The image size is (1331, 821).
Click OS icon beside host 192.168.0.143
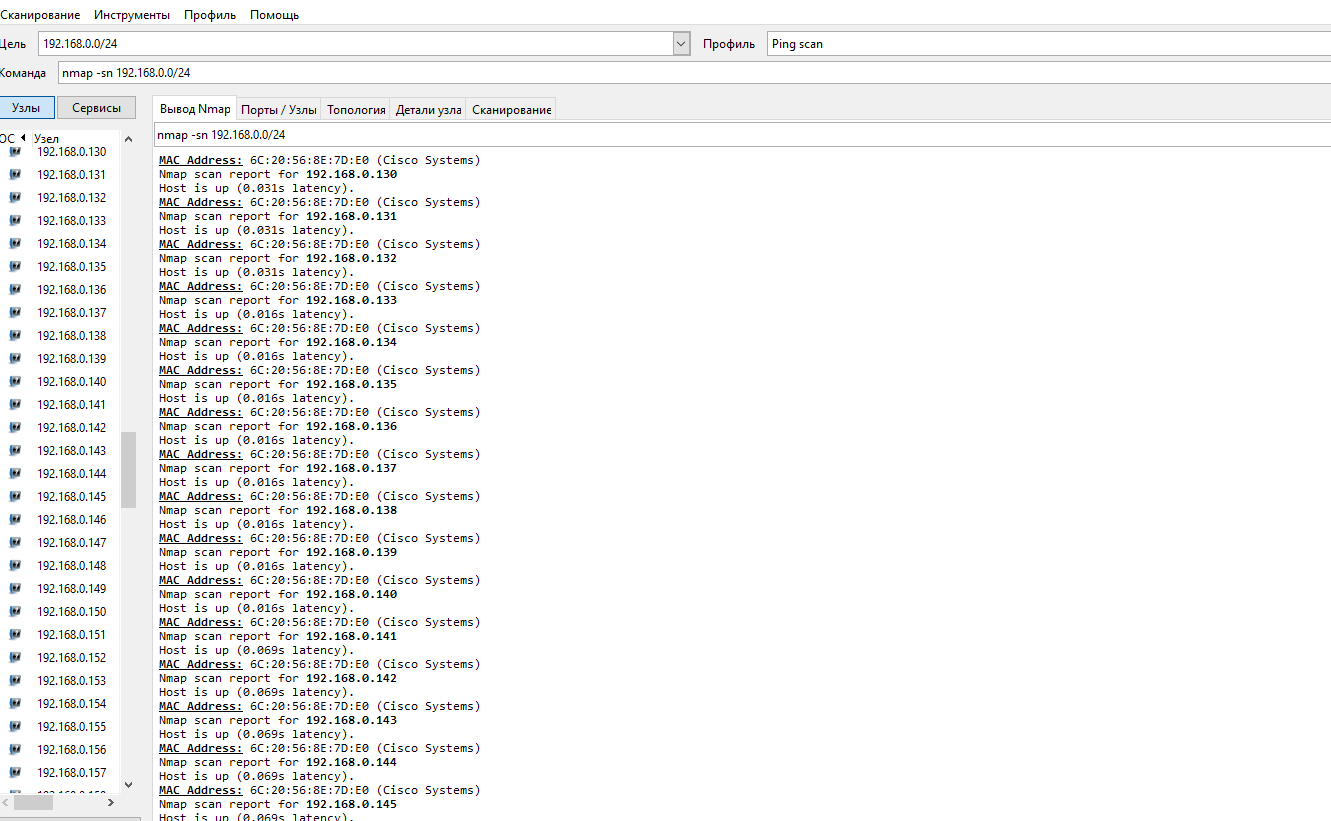click(x=15, y=451)
